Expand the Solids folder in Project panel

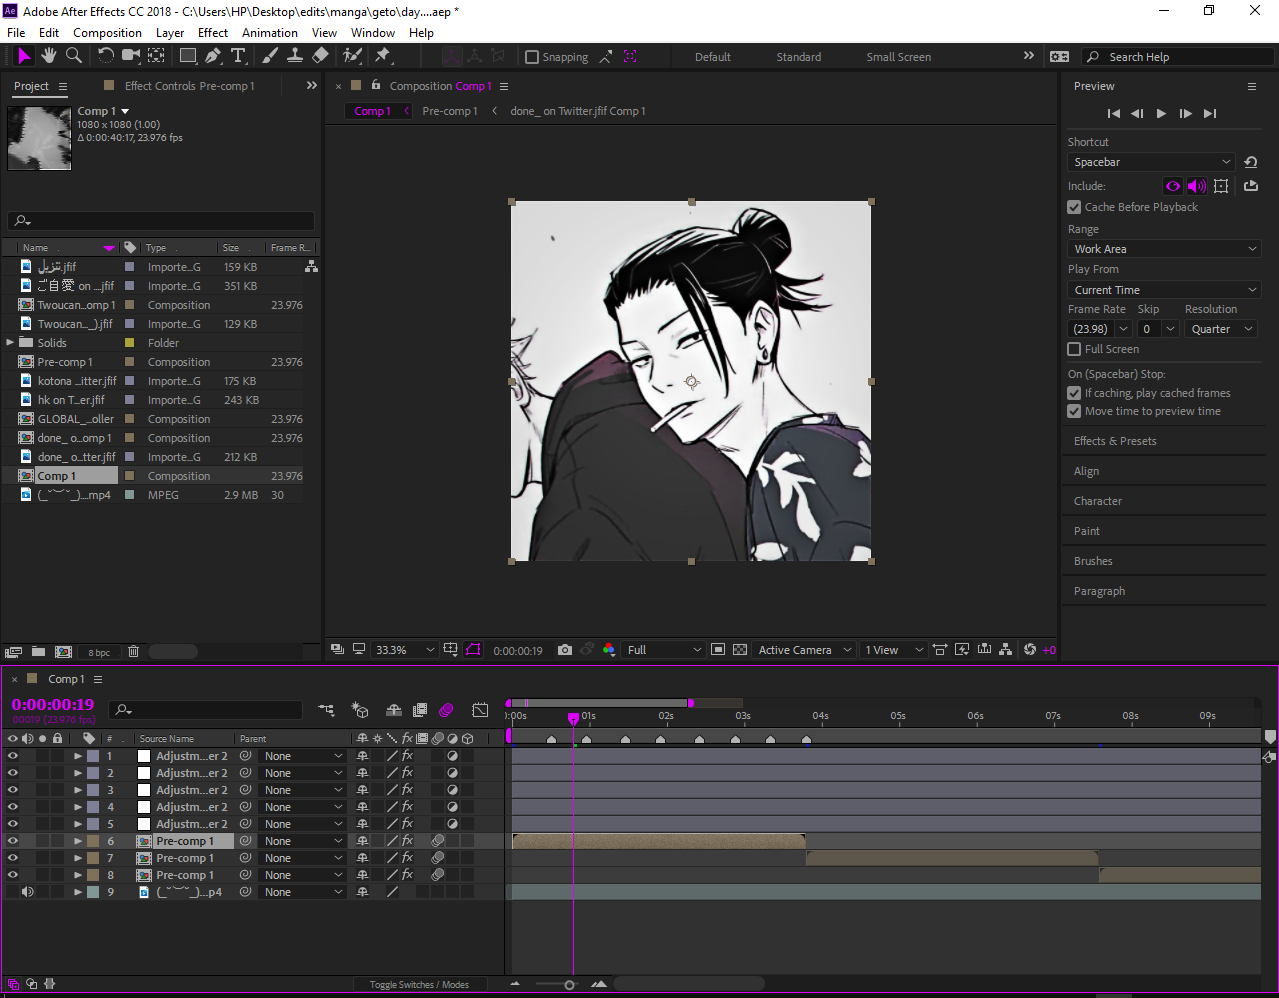(10, 343)
